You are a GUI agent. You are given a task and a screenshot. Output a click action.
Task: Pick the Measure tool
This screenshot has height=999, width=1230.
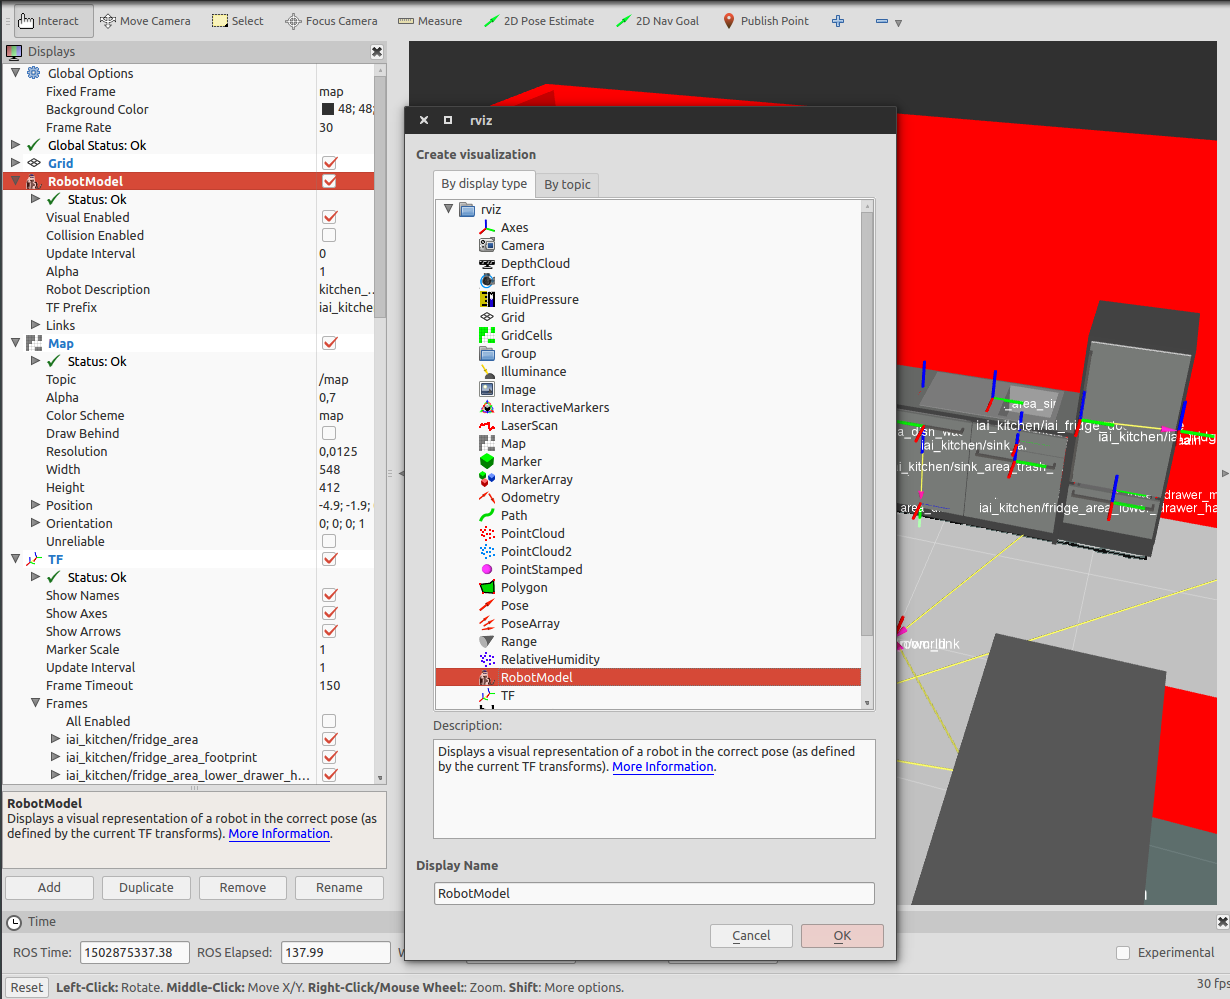click(430, 21)
